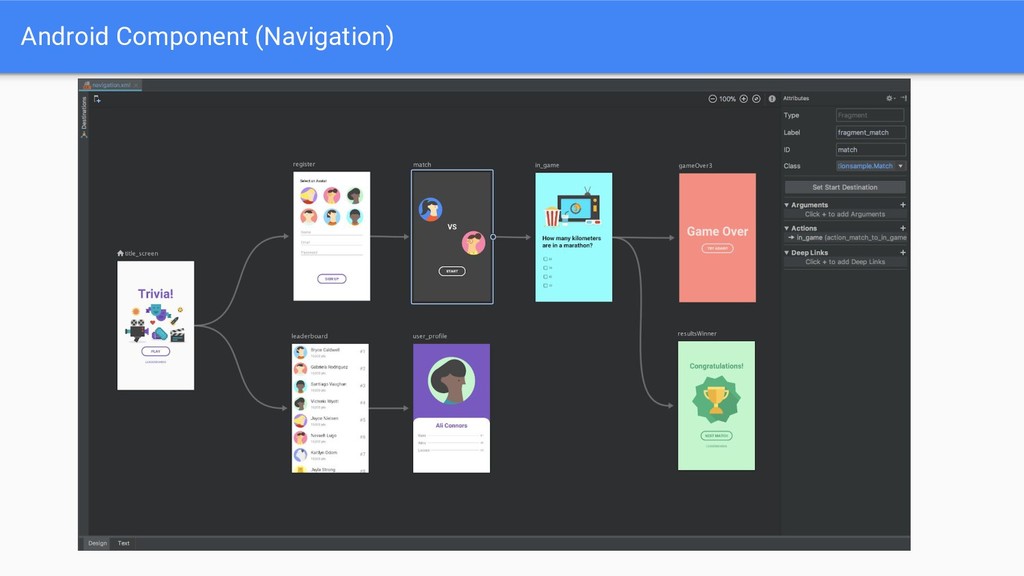Click the register destination label
Image resolution: width=1024 pixels, height=576 pixels.
[x=304, y=165]
